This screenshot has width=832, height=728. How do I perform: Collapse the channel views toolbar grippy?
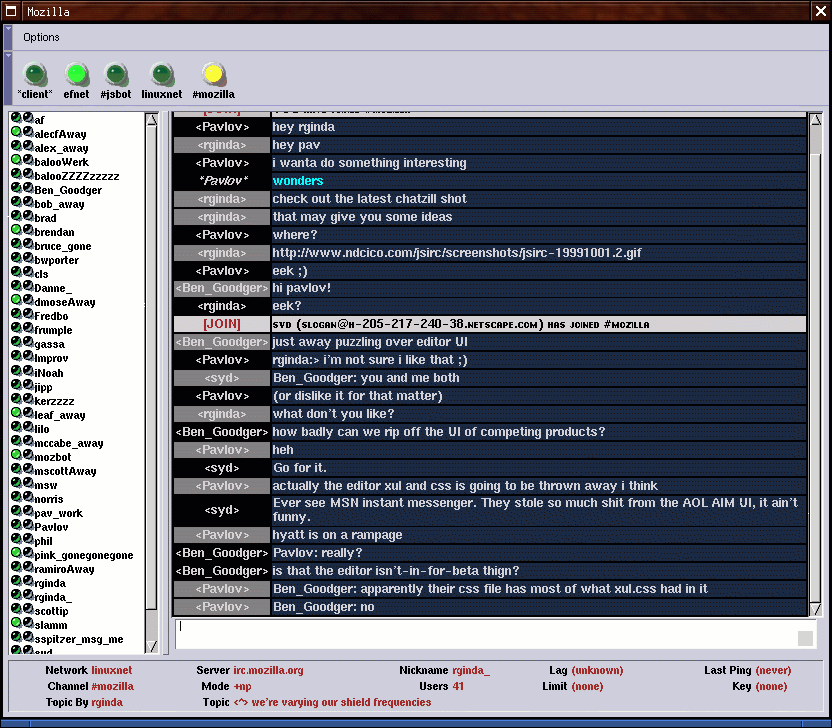[8, 78]
